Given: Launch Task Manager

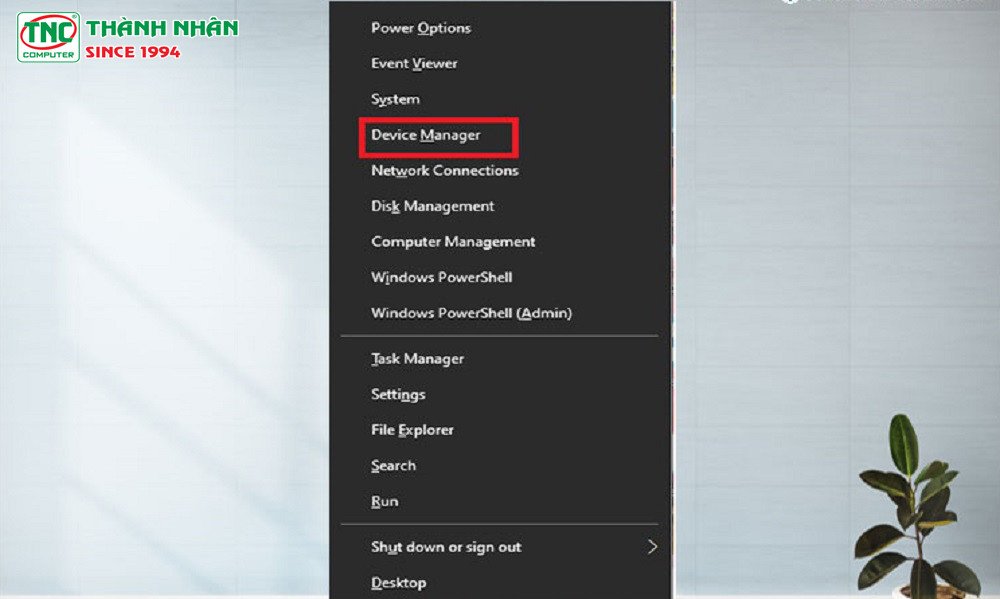Looking at the screenshot, I should pos(416,358).
